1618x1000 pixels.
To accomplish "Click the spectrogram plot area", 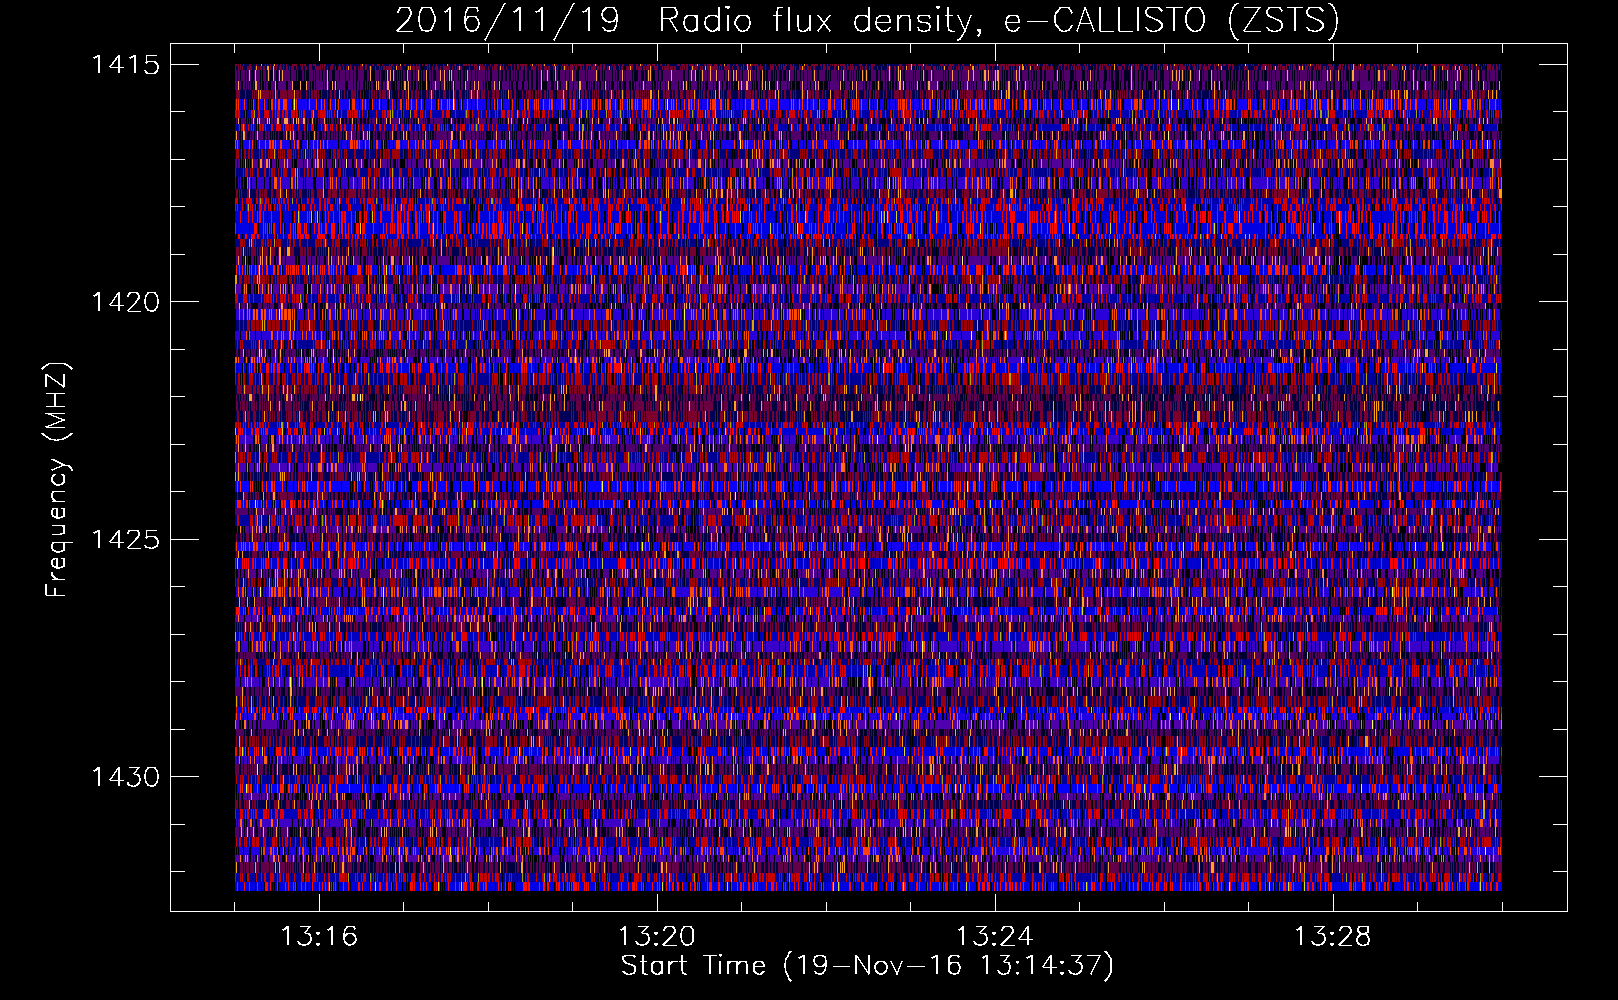I will point(868,477).
